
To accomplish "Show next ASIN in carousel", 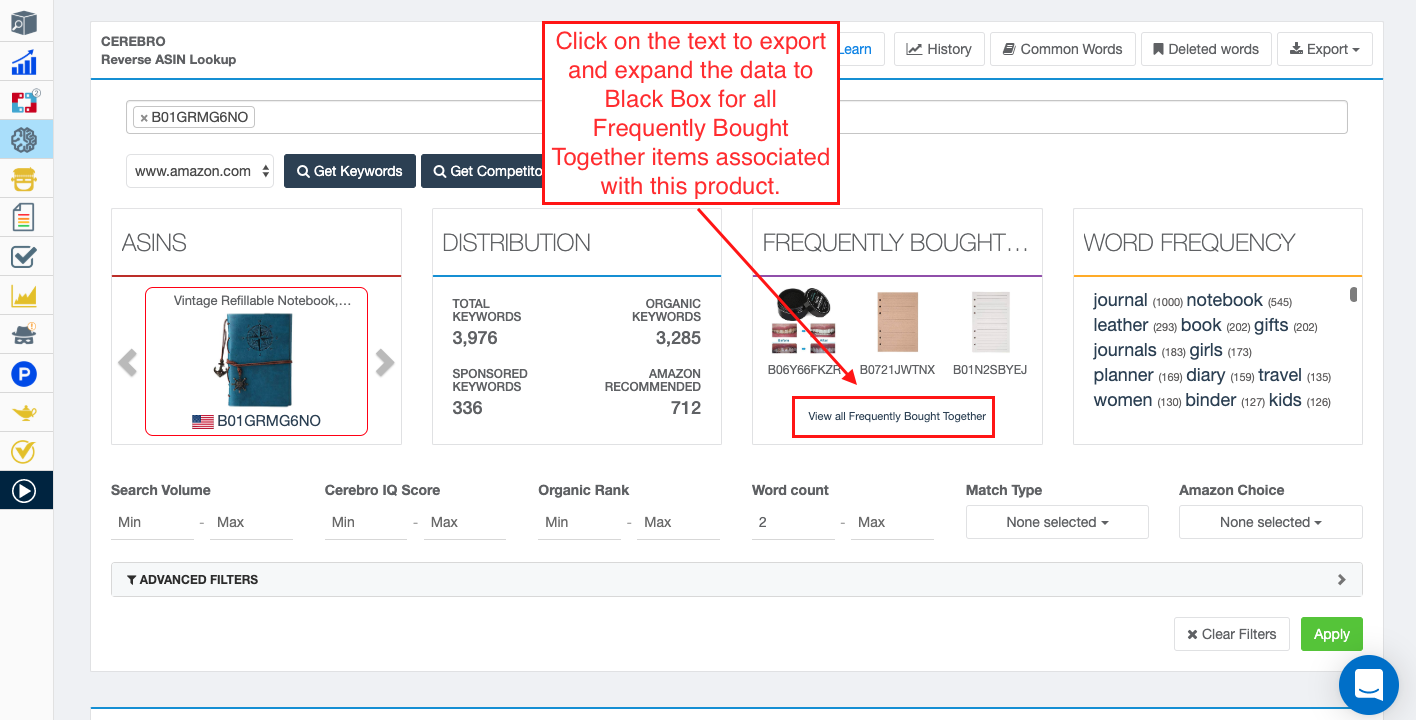I will point(385,362).
